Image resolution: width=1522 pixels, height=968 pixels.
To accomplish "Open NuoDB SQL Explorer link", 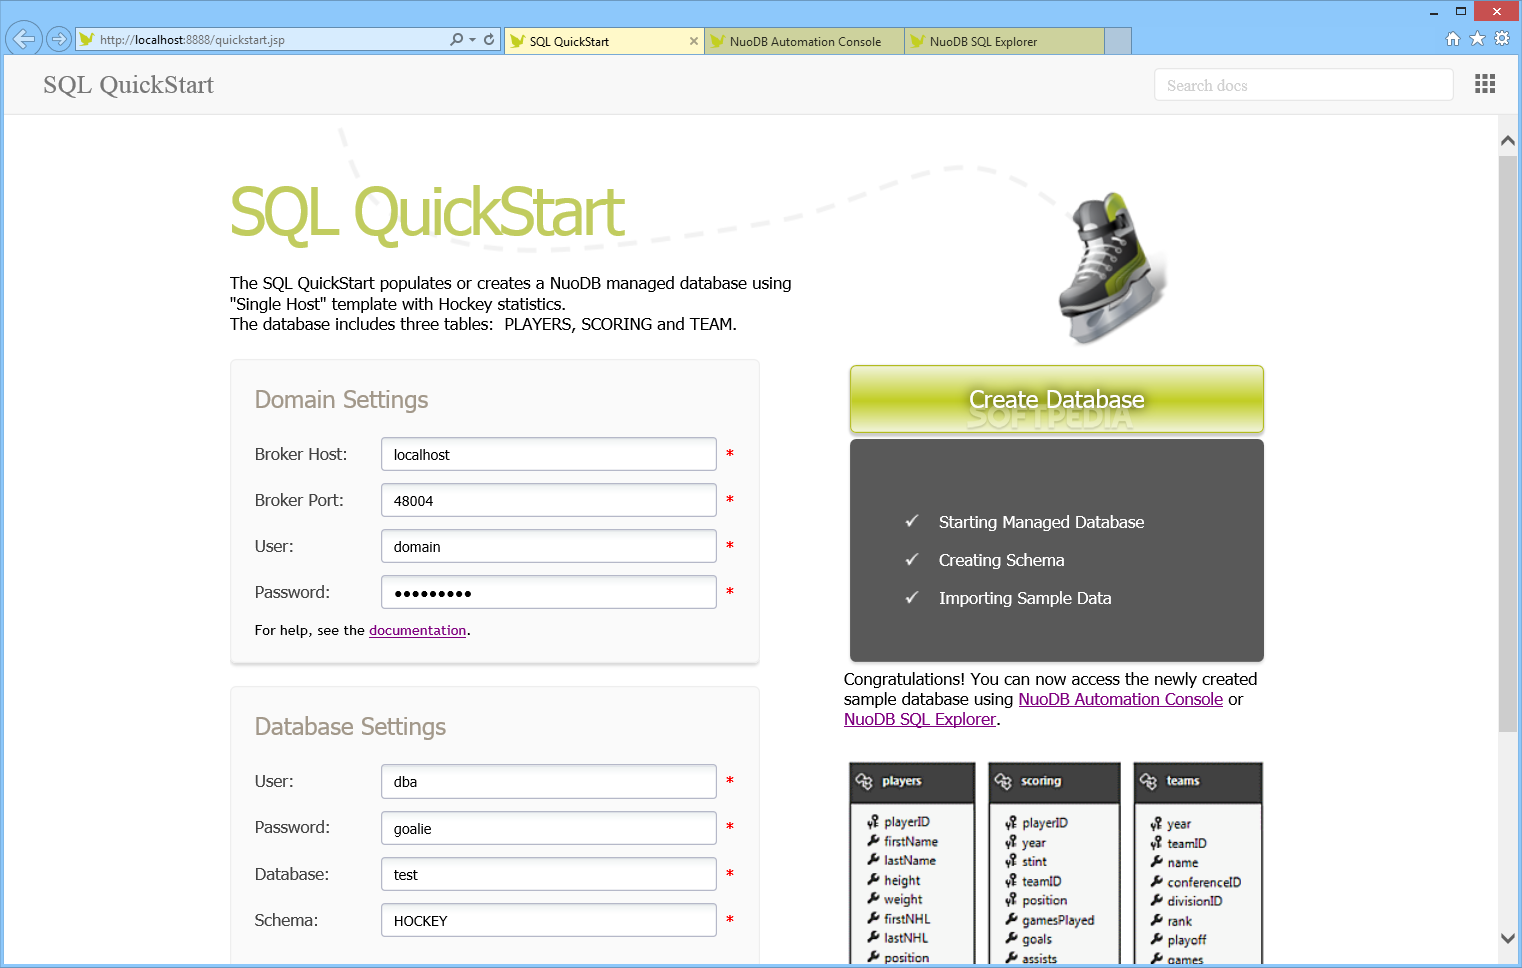I will pyautogui.click(x=920, y=719).
